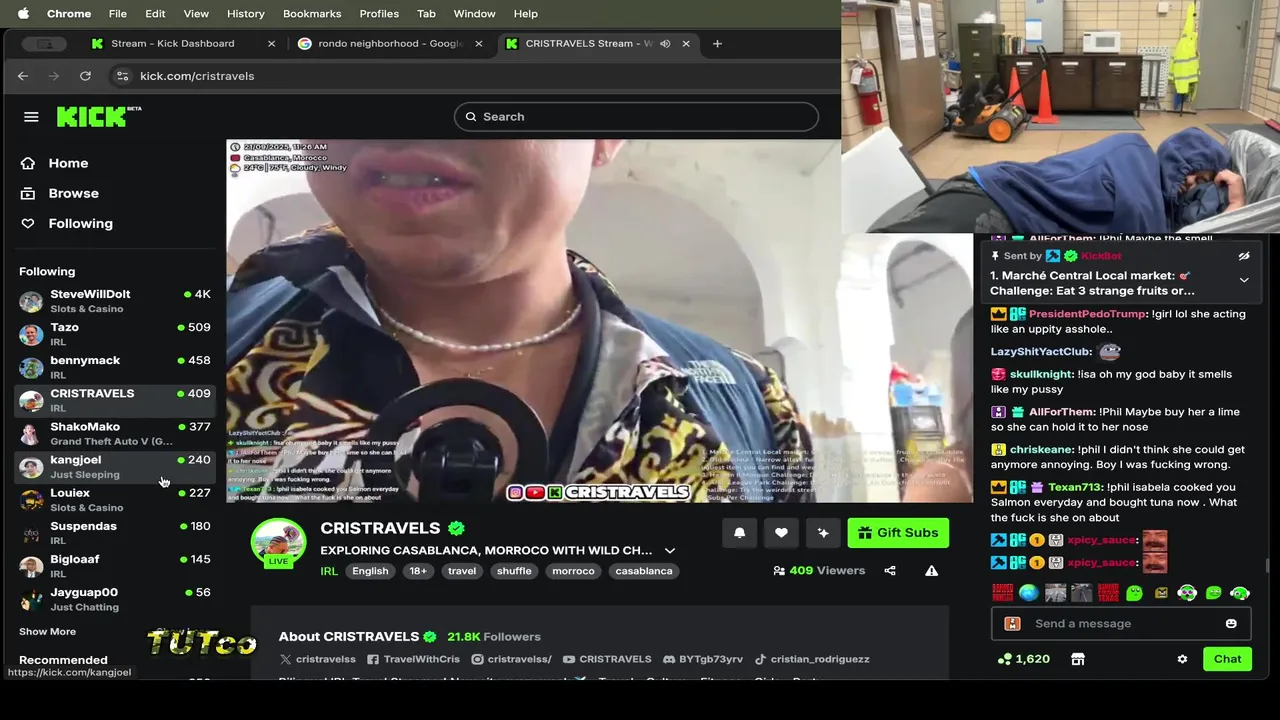Toggle the heart follow button

click(781, 533)
